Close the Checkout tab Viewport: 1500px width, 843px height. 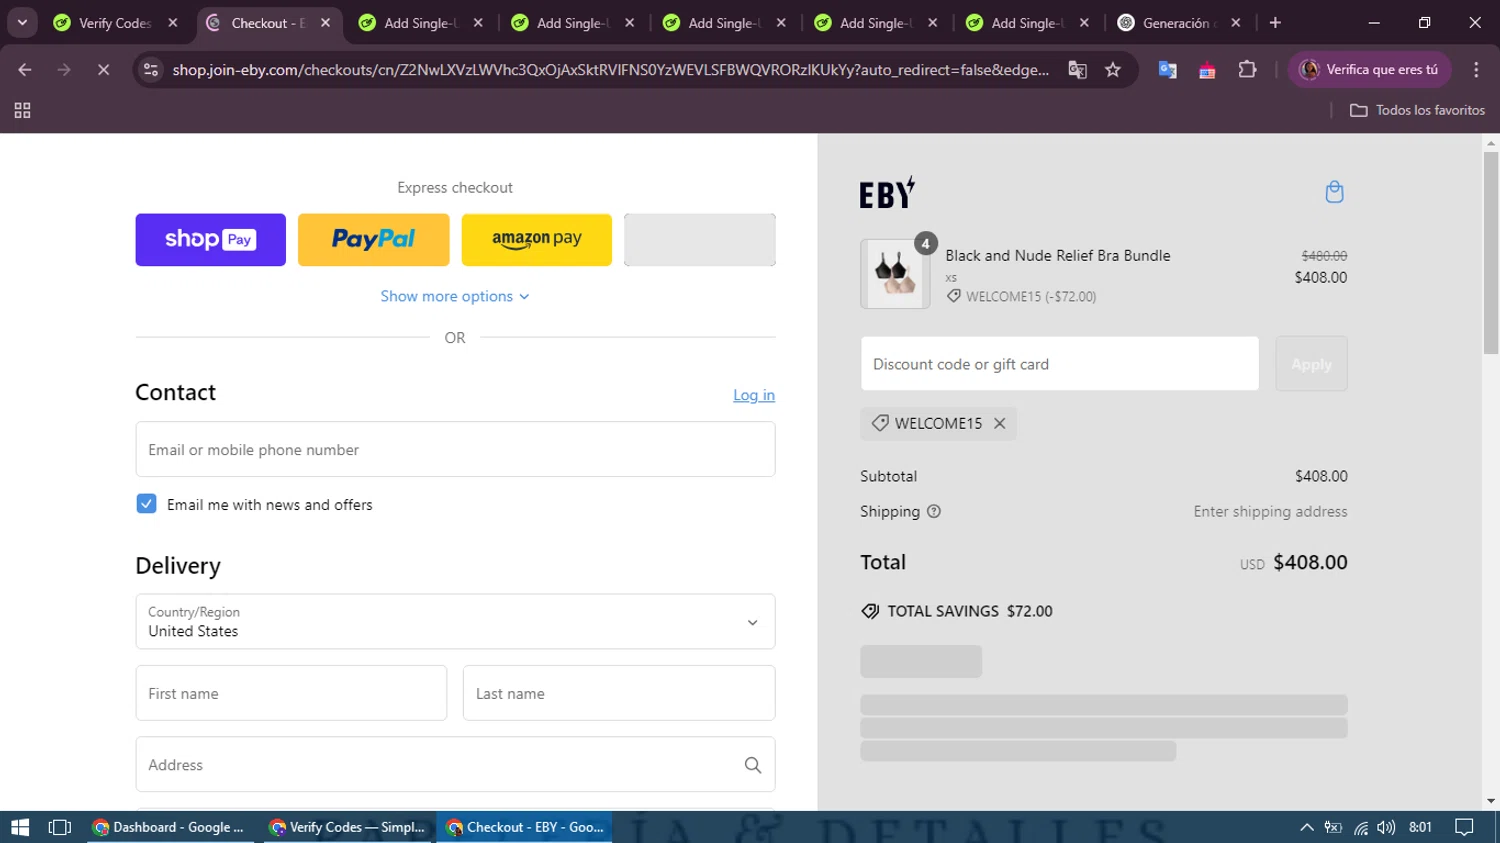(325, 23)
